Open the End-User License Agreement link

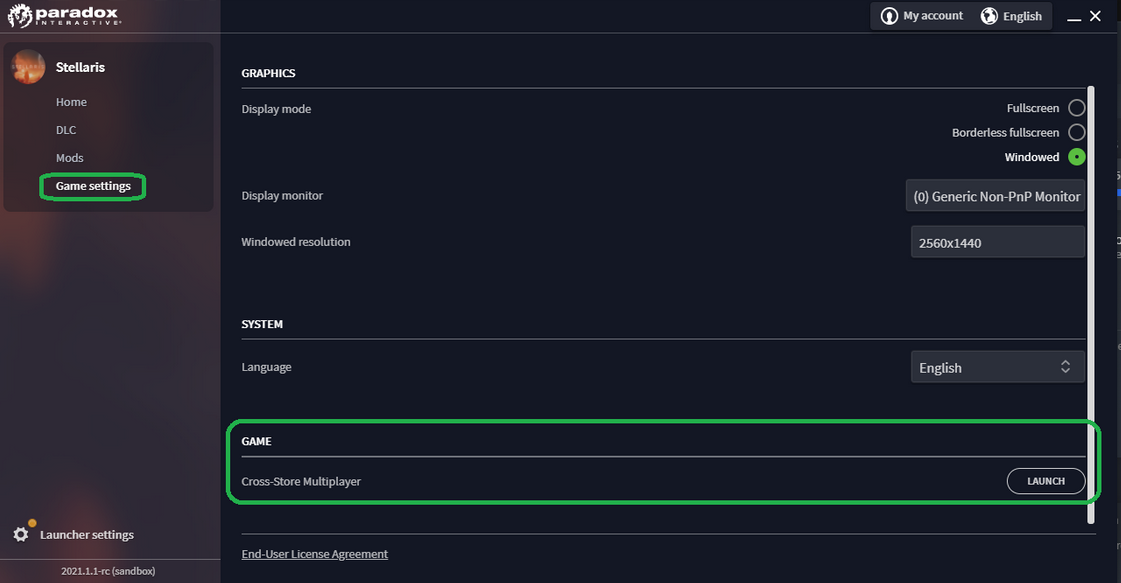pos(315,554)
